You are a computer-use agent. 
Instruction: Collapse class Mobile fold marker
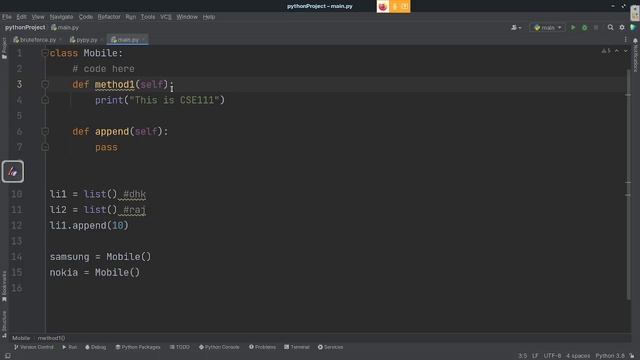pyautogui.click(x=45, y=53)
